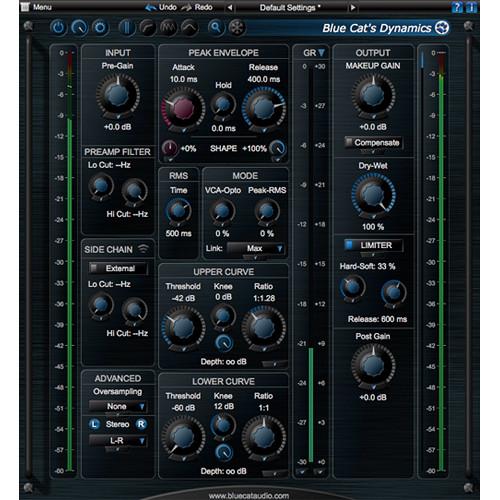Screen dimensions: 500x500
Task: Click the Attack value 10.0 ms
Action: click(x=183, y=79)
